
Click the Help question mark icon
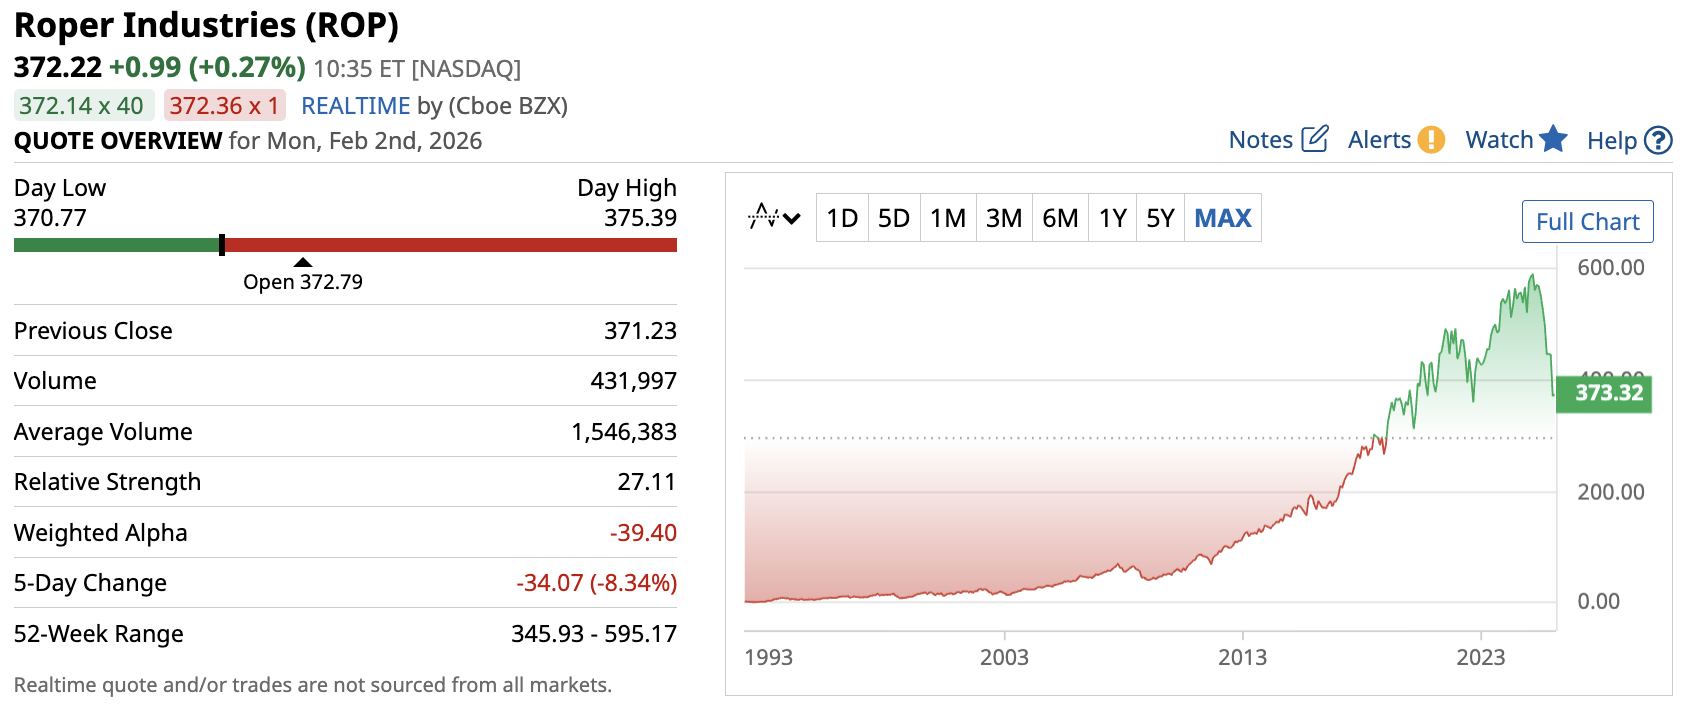pyautogui.click(x=1658, y=140)
